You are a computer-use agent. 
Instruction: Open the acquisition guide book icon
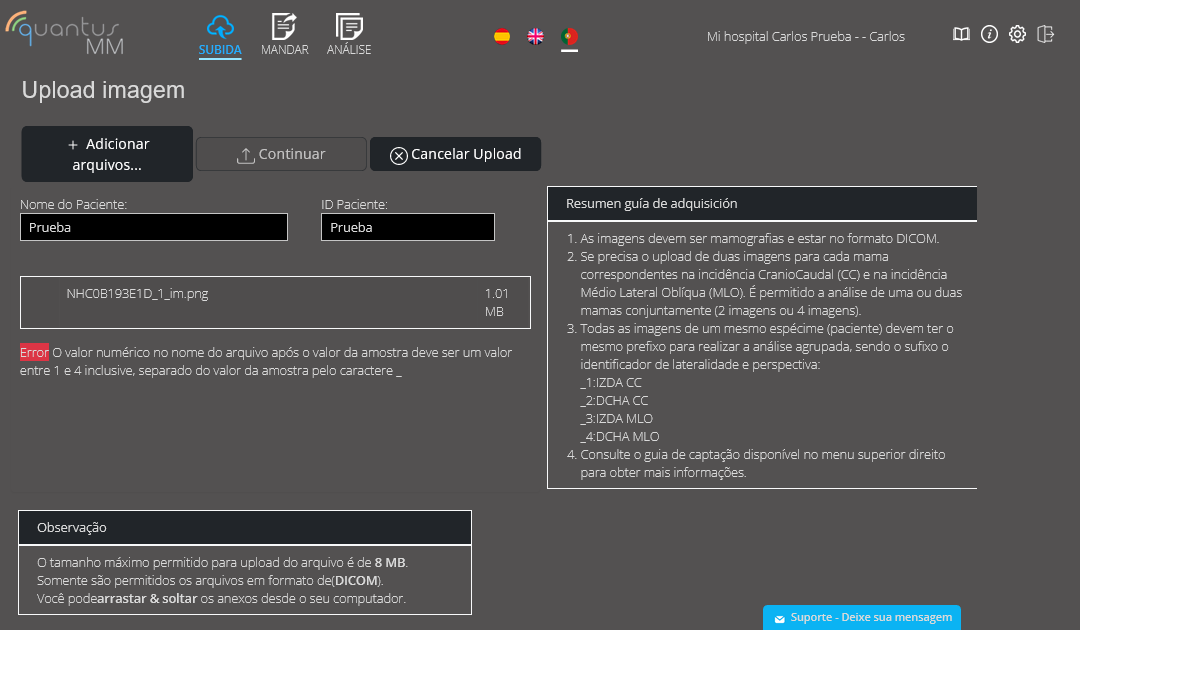961,34
